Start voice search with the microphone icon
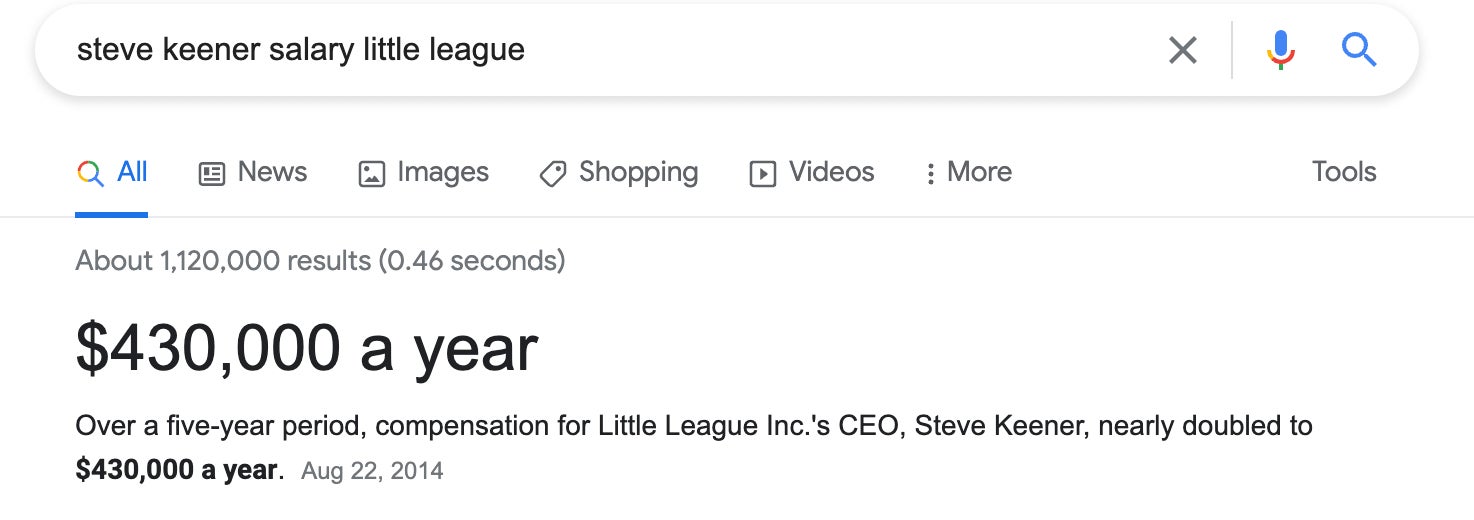Viewport: 1474px width, 520px height. point(1280,50)
